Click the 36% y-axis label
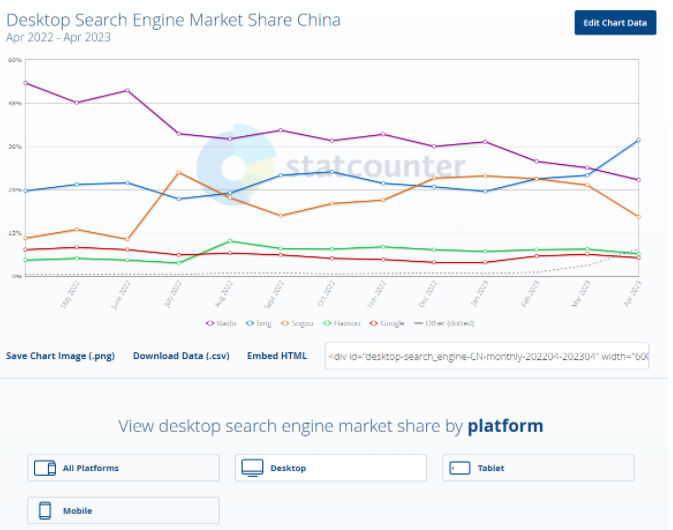Screen dimensions: 673x530 click(15, 148)
